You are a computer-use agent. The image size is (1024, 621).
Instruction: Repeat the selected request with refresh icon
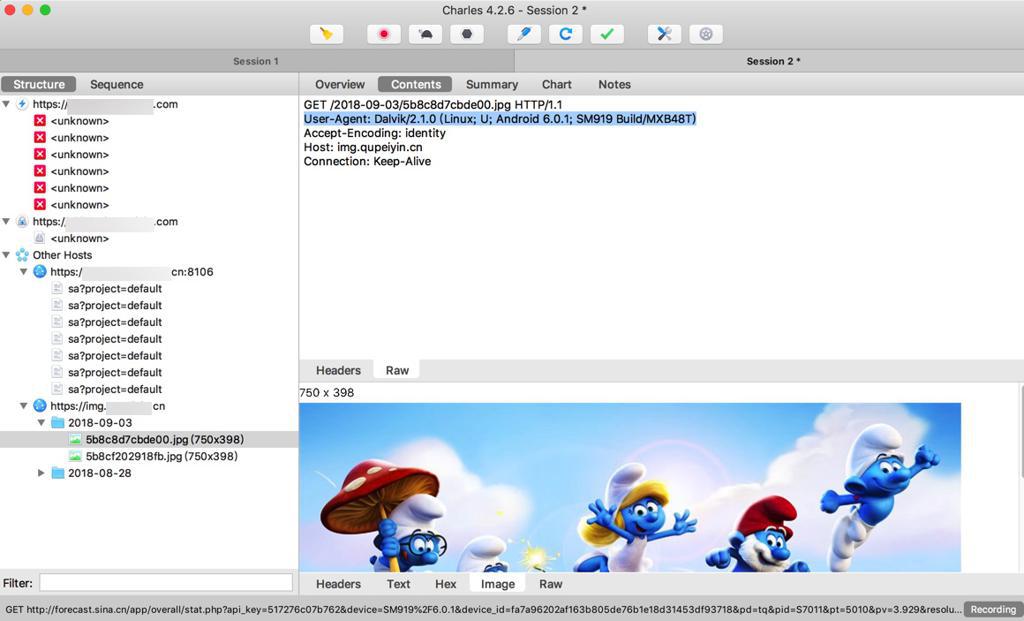pyautogui.click(x=566, y=34)
